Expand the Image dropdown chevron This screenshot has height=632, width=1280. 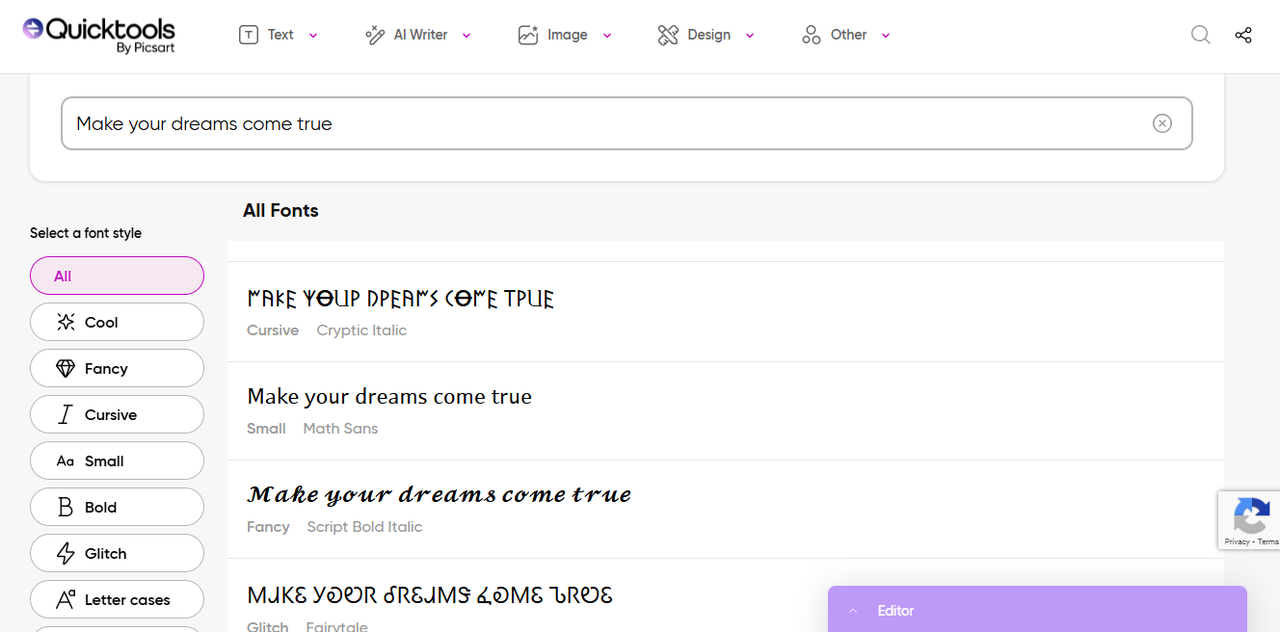(x=607, y=36)
